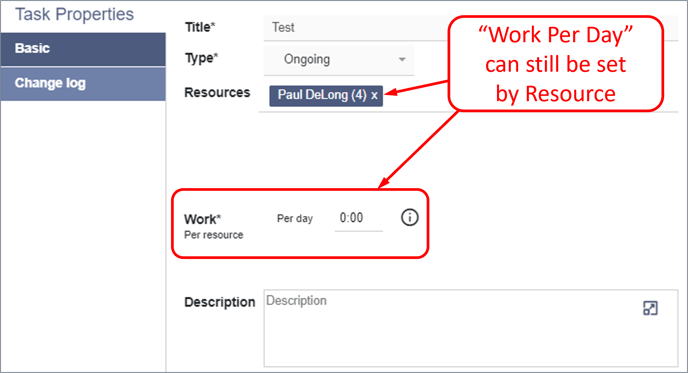Click the bold Description label

click(219, 302)
